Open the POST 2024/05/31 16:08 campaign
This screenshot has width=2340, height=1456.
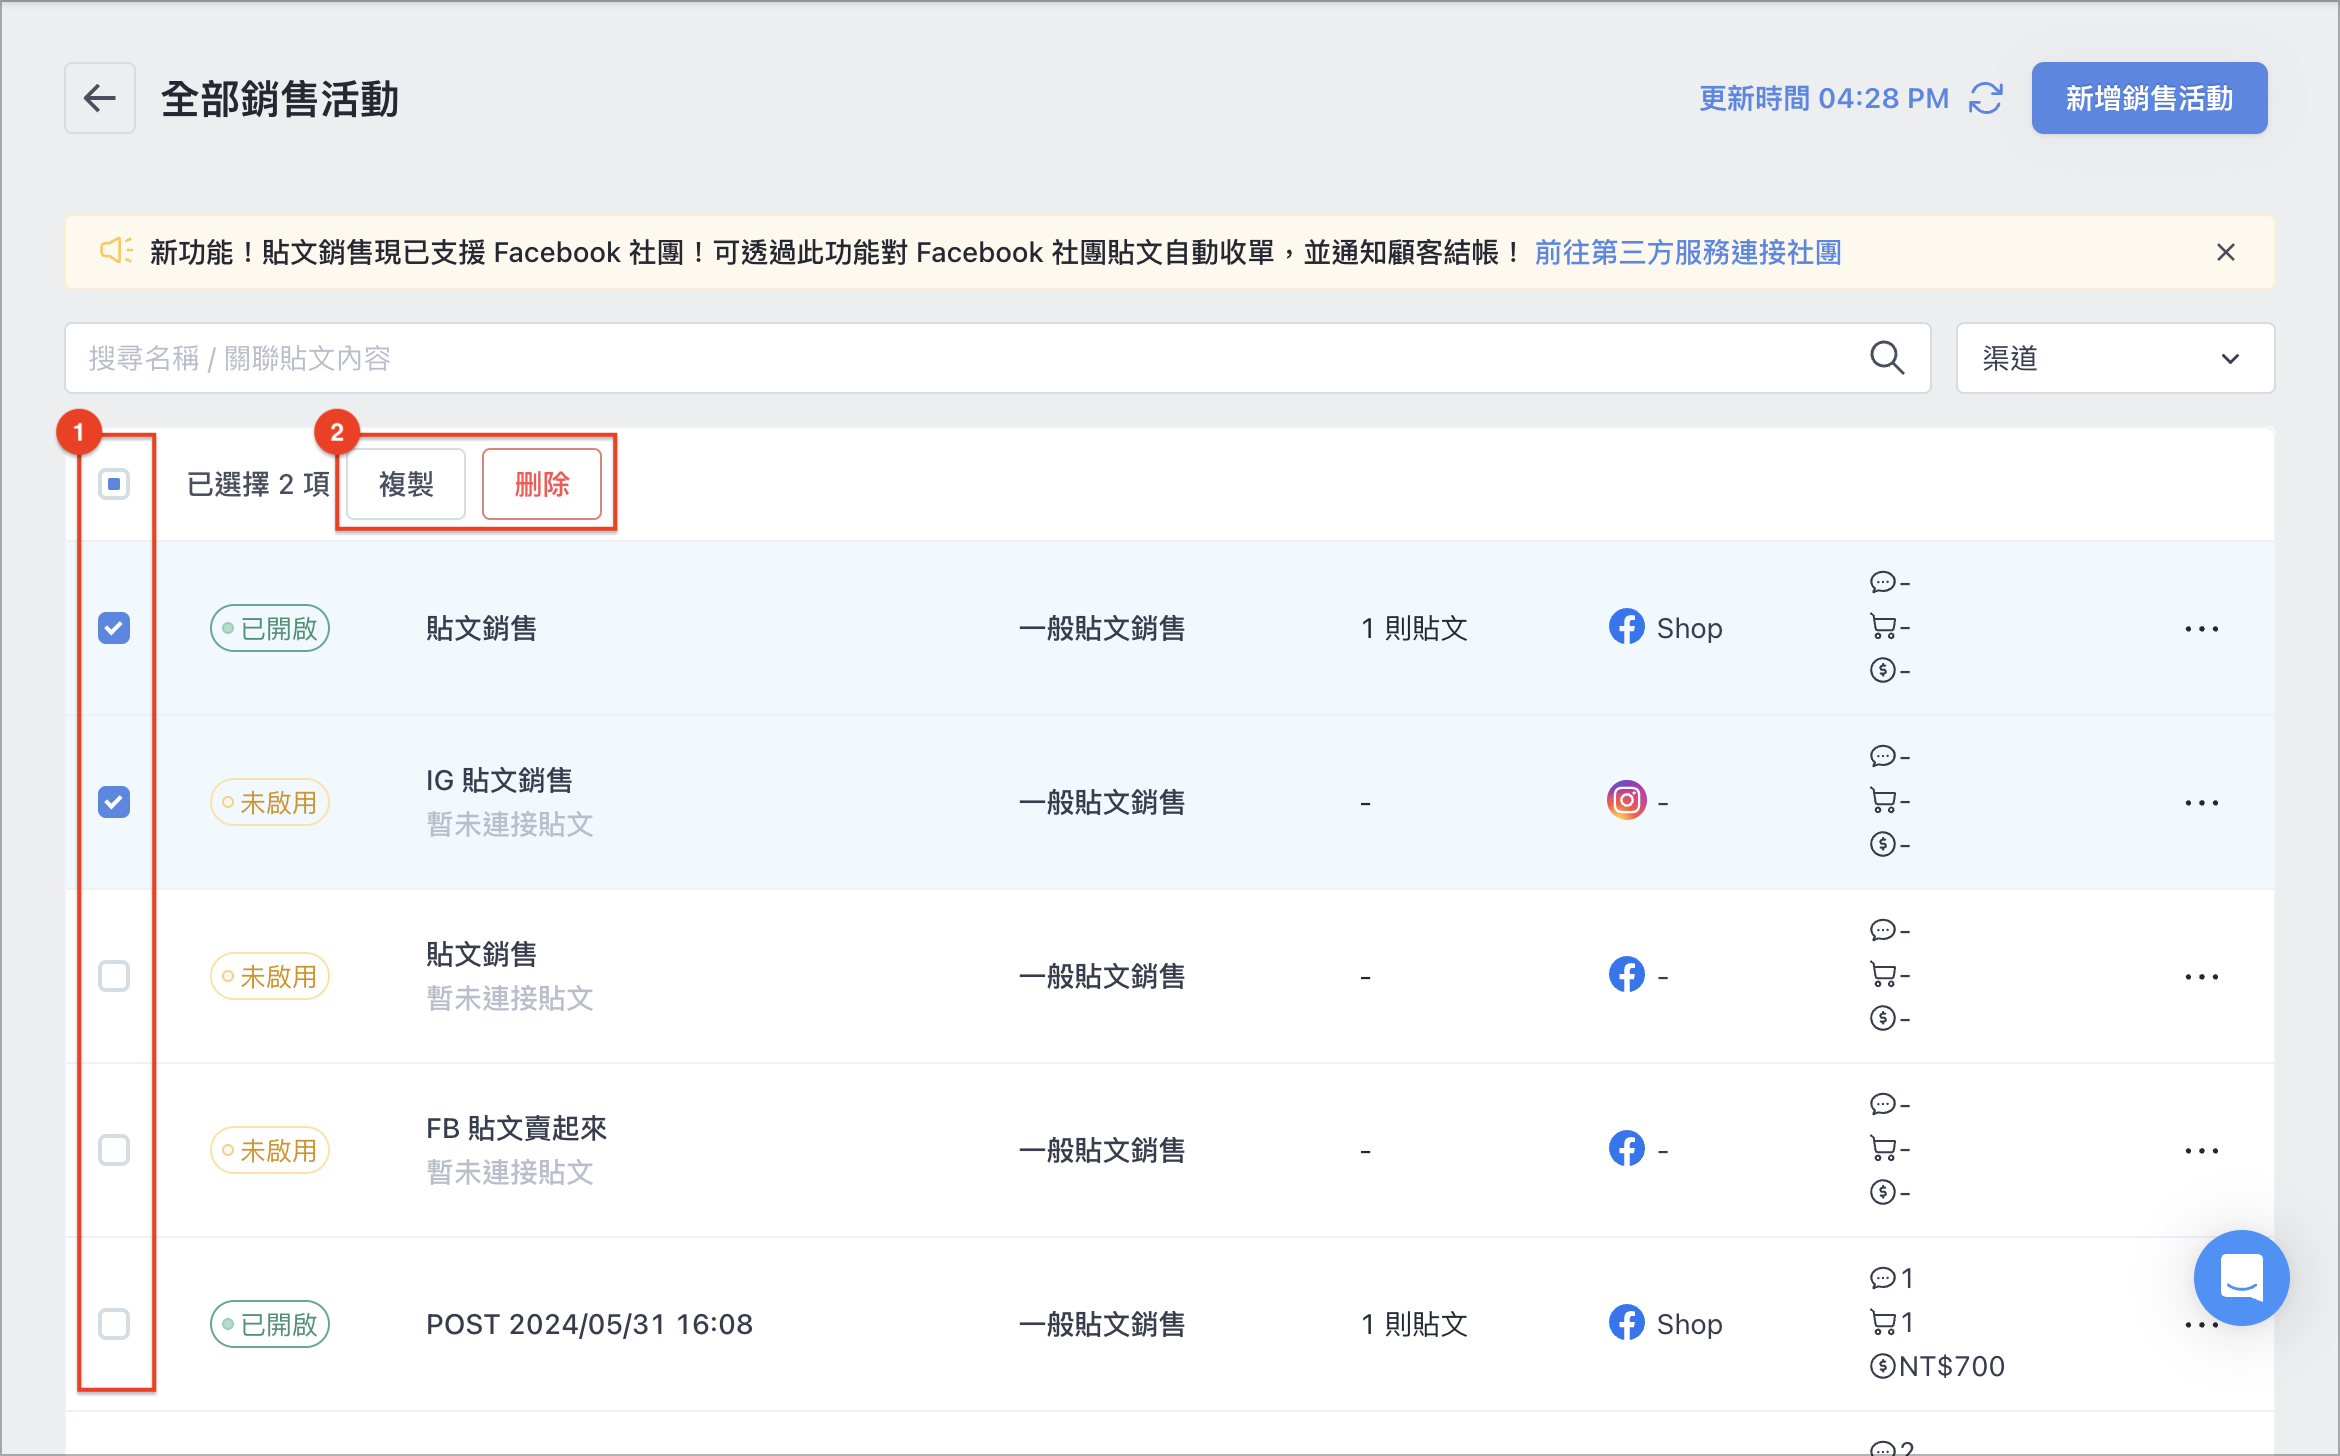[x=589, y=1324]
